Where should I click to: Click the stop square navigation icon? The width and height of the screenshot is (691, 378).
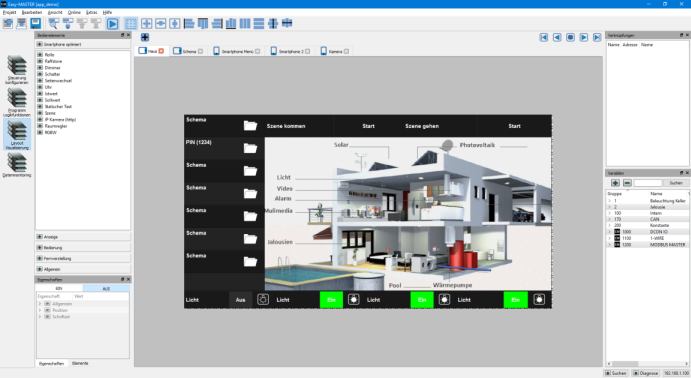coord(570,37)
